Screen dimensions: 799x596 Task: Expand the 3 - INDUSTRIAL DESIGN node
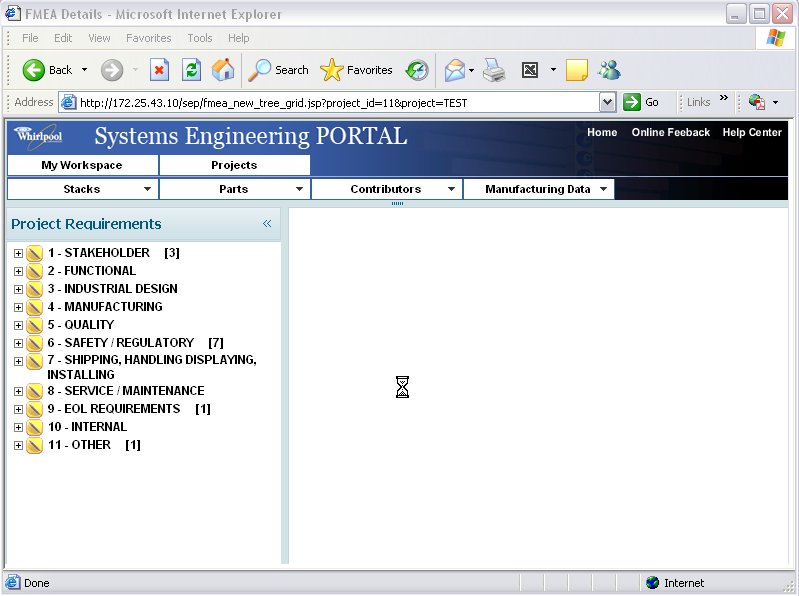[x=18, y=289]
